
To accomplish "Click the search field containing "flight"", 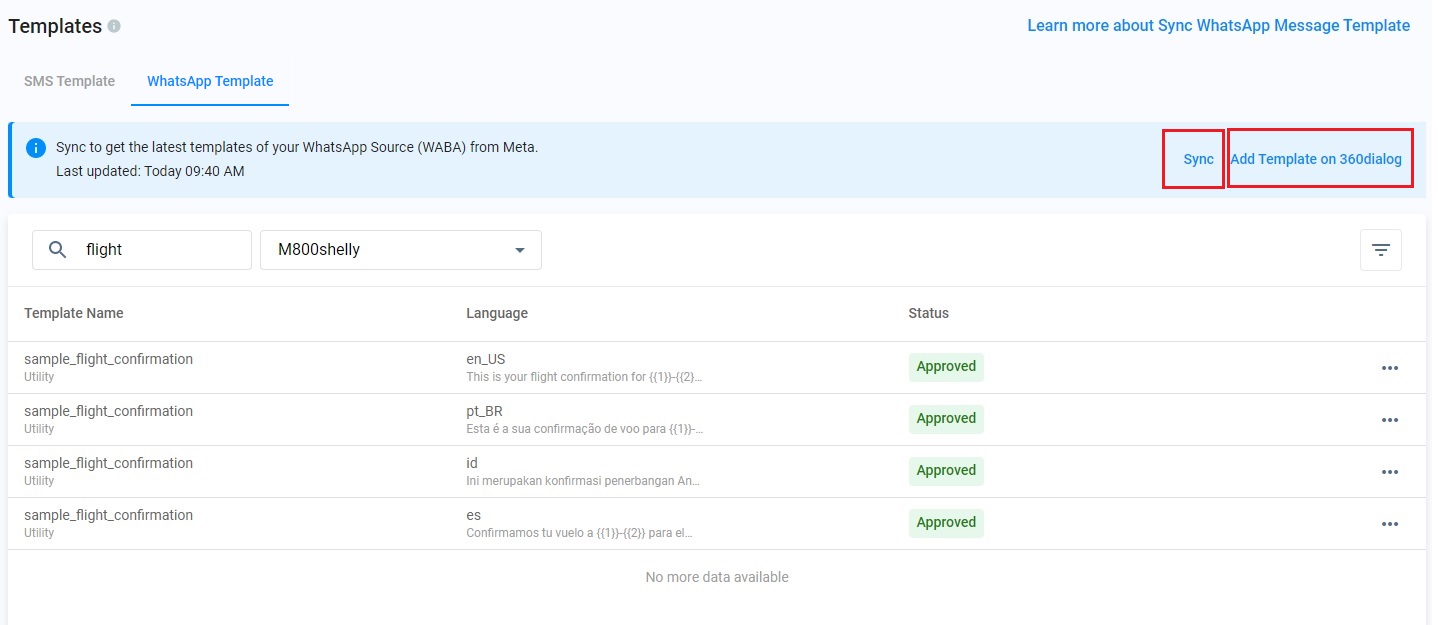I will [160, 250].
